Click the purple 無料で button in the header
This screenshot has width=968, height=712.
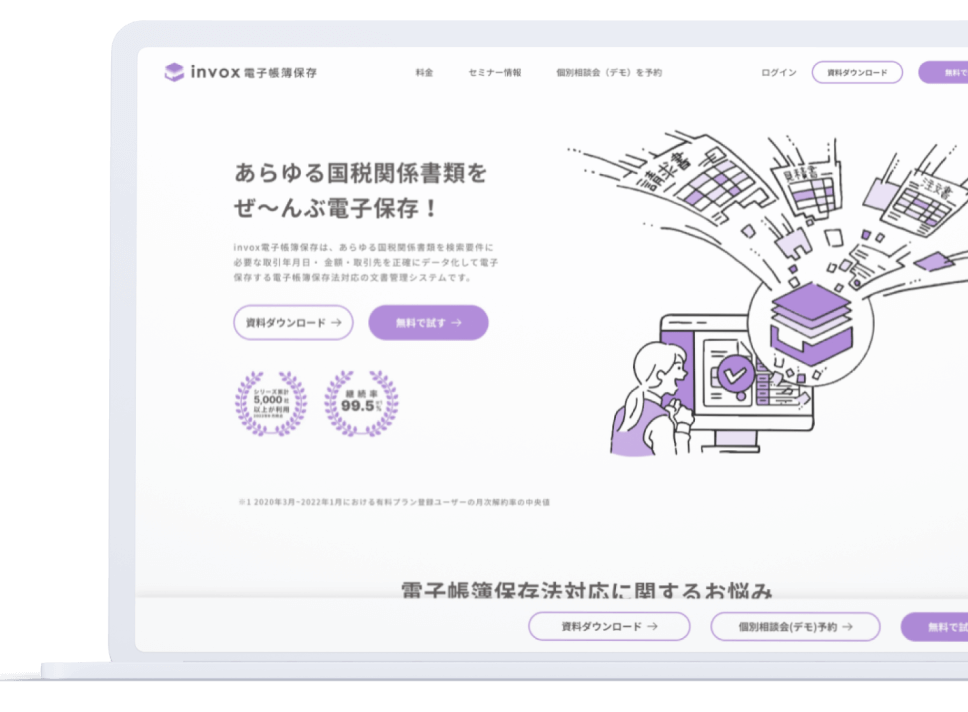point(943,72)
